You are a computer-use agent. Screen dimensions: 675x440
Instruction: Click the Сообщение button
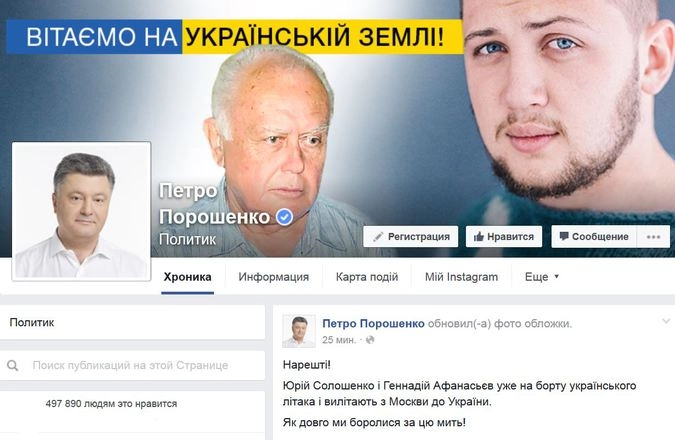tap(594, 237)
